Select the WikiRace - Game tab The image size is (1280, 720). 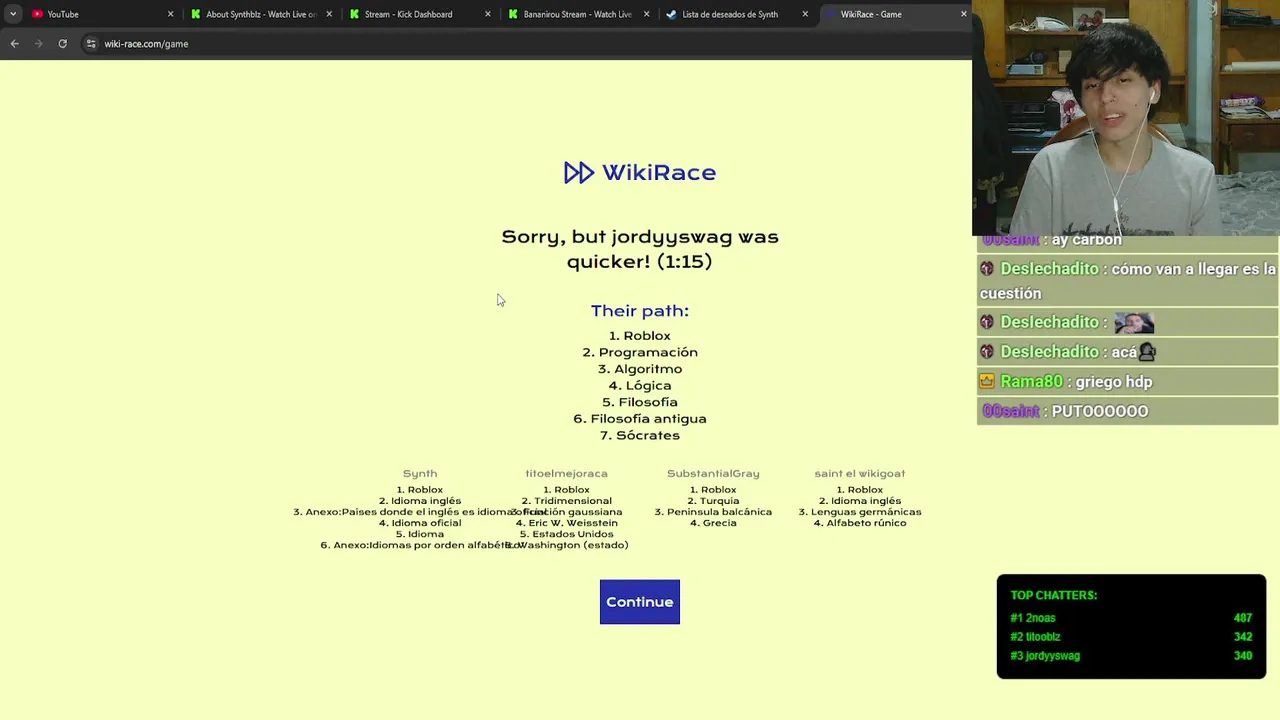[x=895, y=14]
